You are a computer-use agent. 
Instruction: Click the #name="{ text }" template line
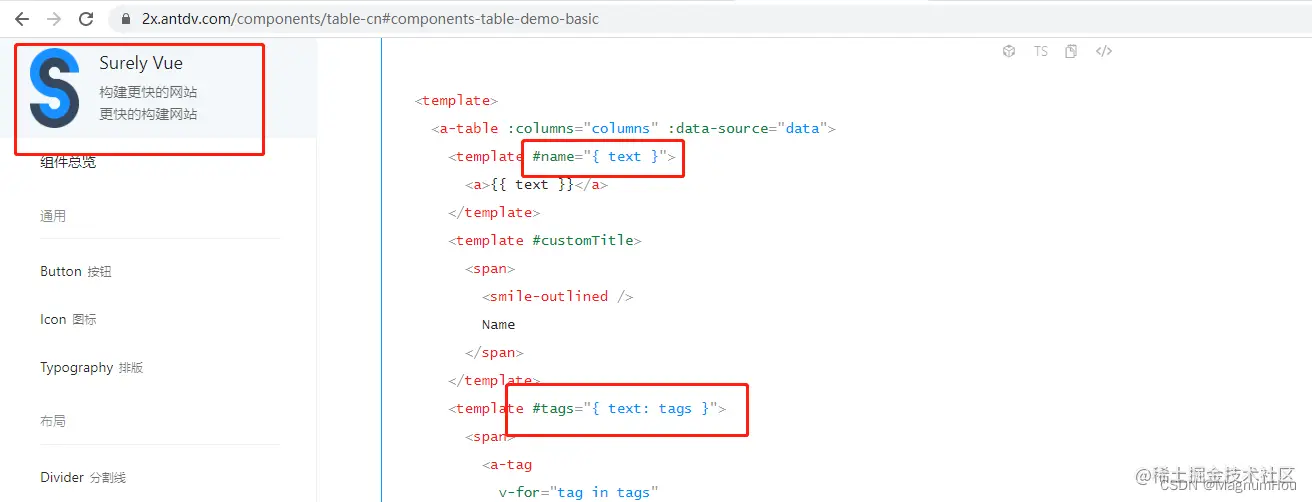(562, 157)
